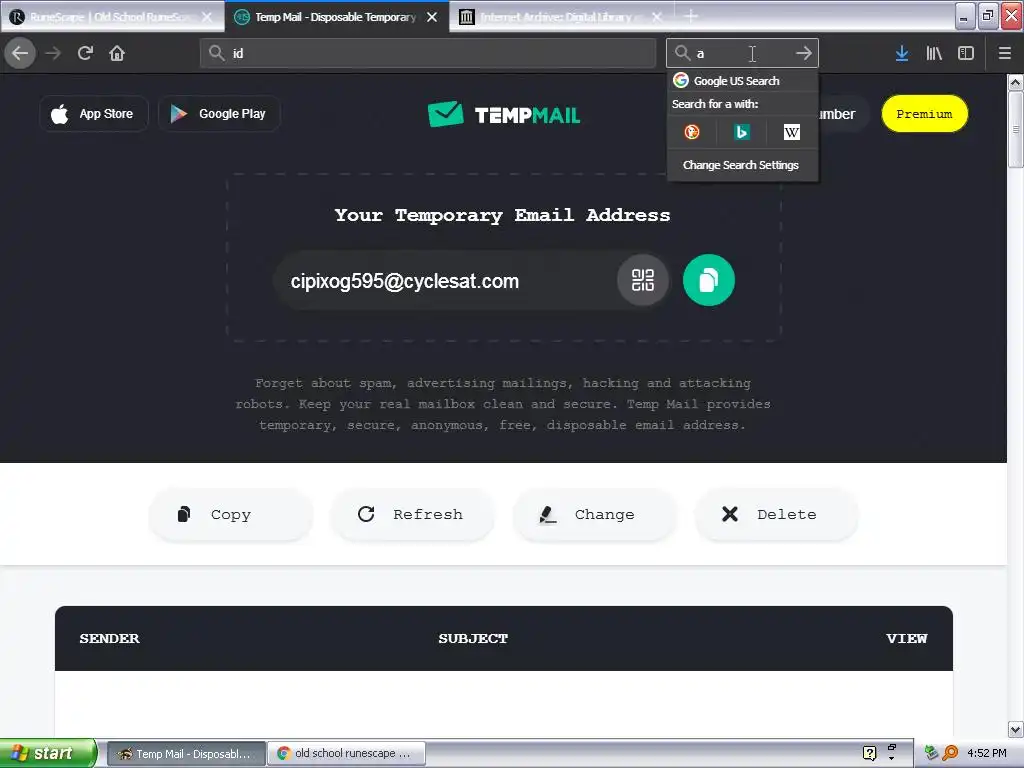Click the Change email button
1024x768 pixels.
click(594, 515)
